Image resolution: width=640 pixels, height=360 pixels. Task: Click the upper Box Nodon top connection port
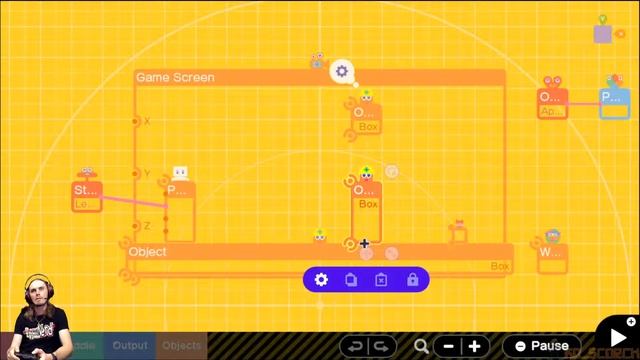pos(350,104)
